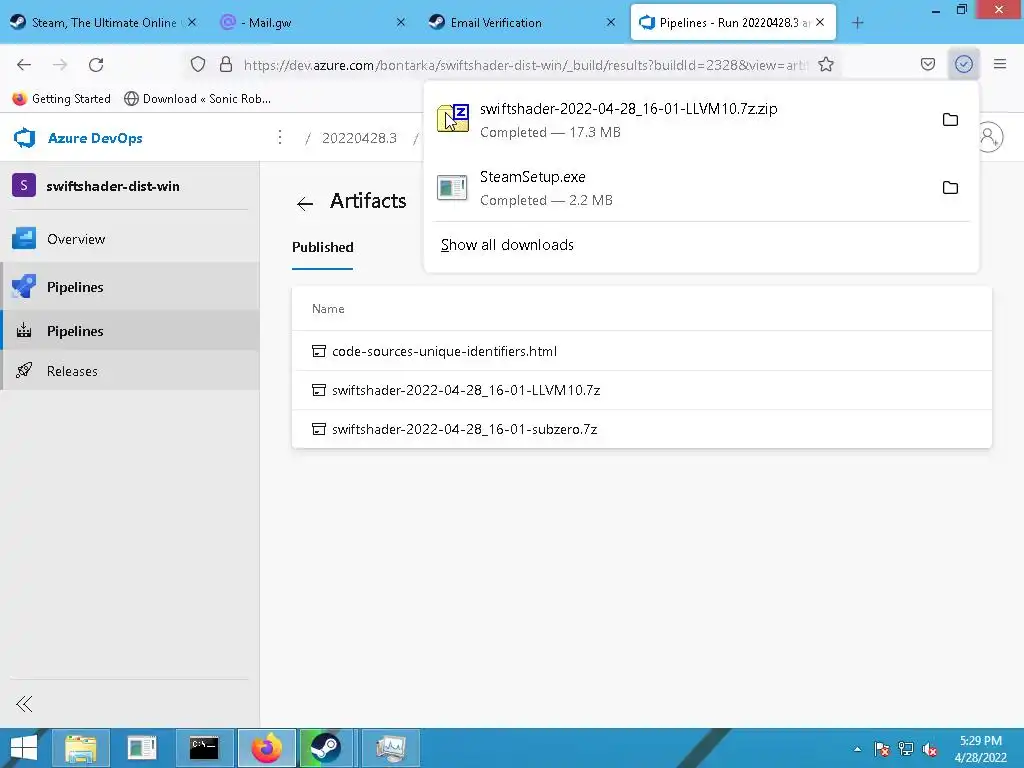Open the breadcrumb more options ellipsis
The width and height of the screenshot is (1024, 768).
tap(280, 137)
